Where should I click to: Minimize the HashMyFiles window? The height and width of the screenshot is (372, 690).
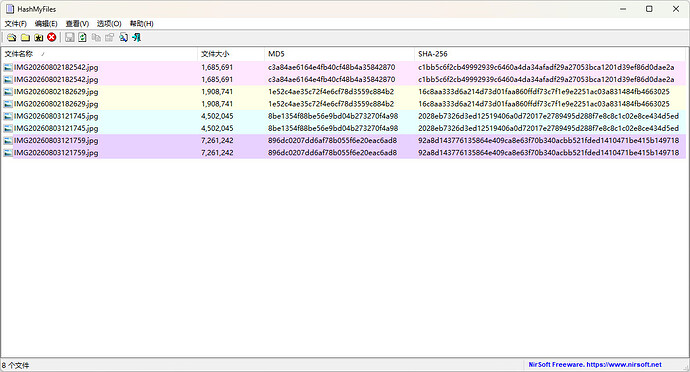(x=623, y=9)
